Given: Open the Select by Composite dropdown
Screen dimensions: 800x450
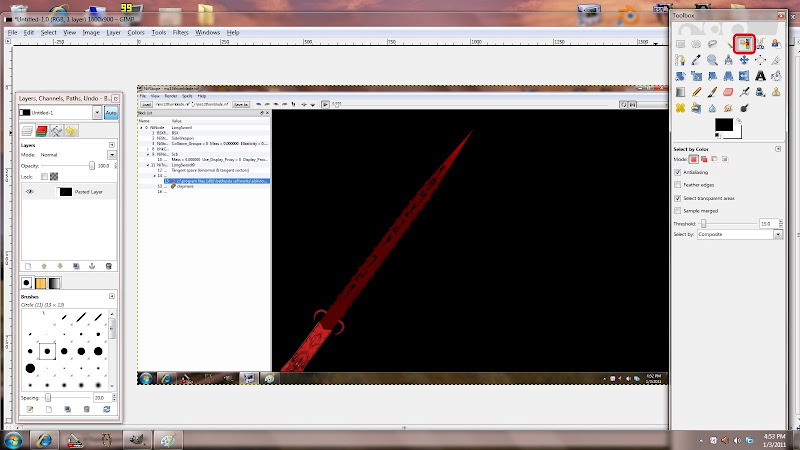Looking at the screenshot, I should coord(739,234).
